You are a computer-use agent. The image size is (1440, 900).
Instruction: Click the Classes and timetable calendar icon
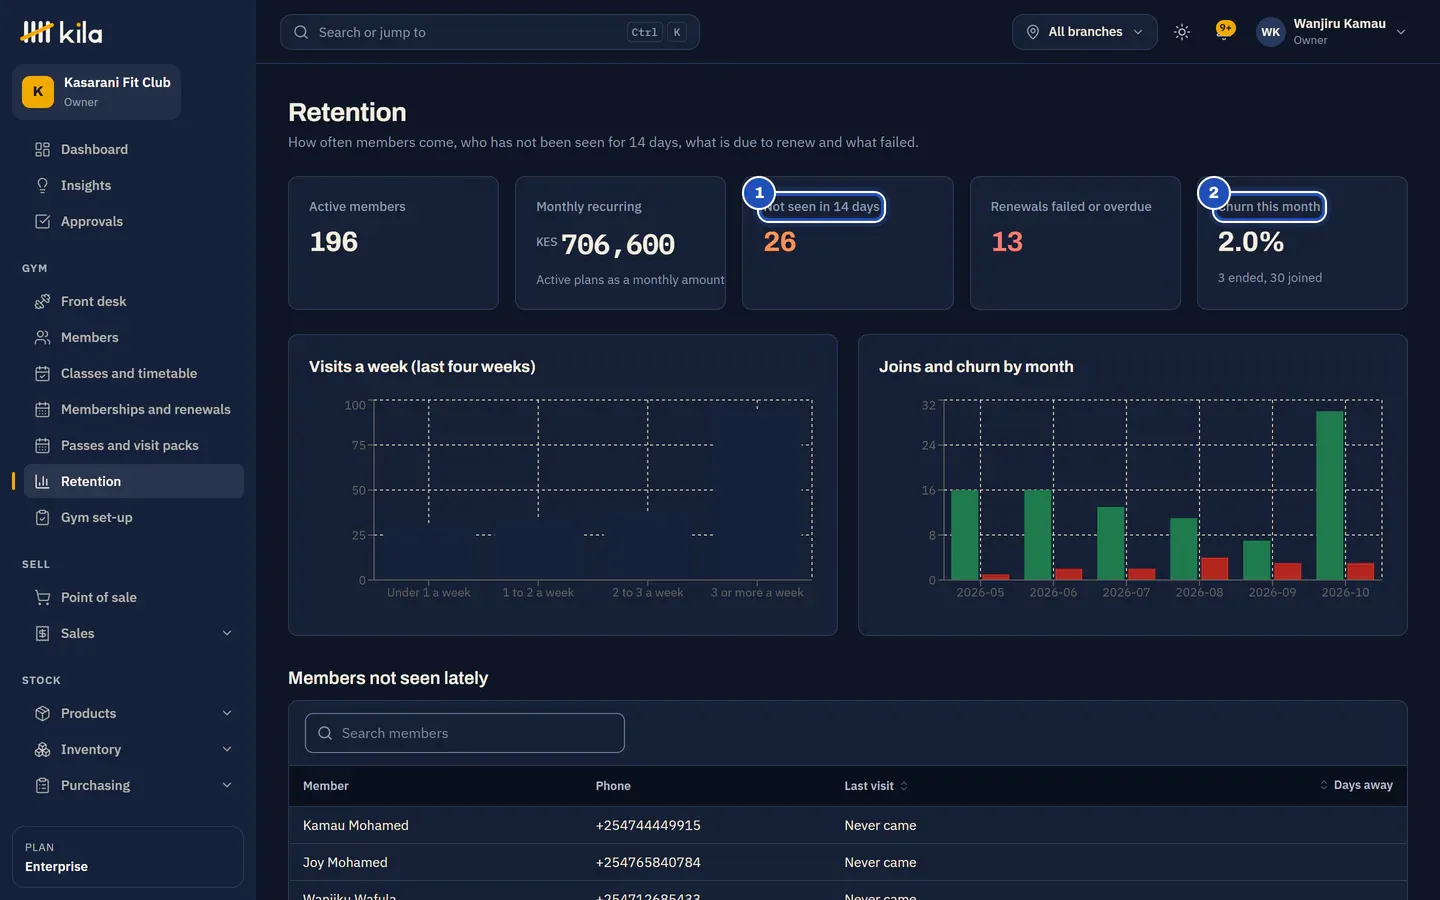click(42, 374)
